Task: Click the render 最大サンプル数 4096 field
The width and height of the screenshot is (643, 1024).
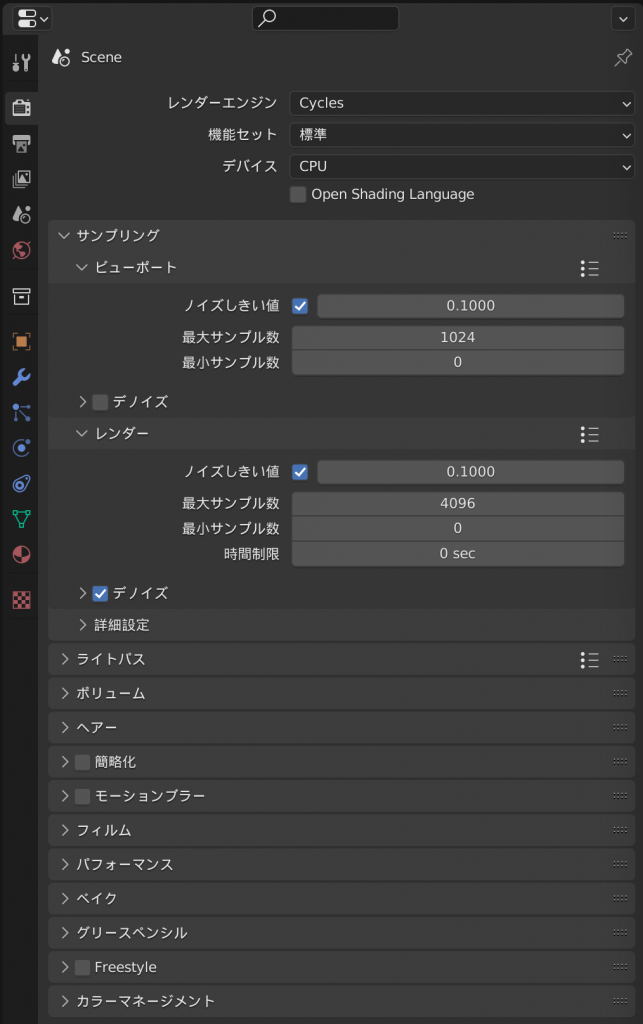Action: coord(458,504)
